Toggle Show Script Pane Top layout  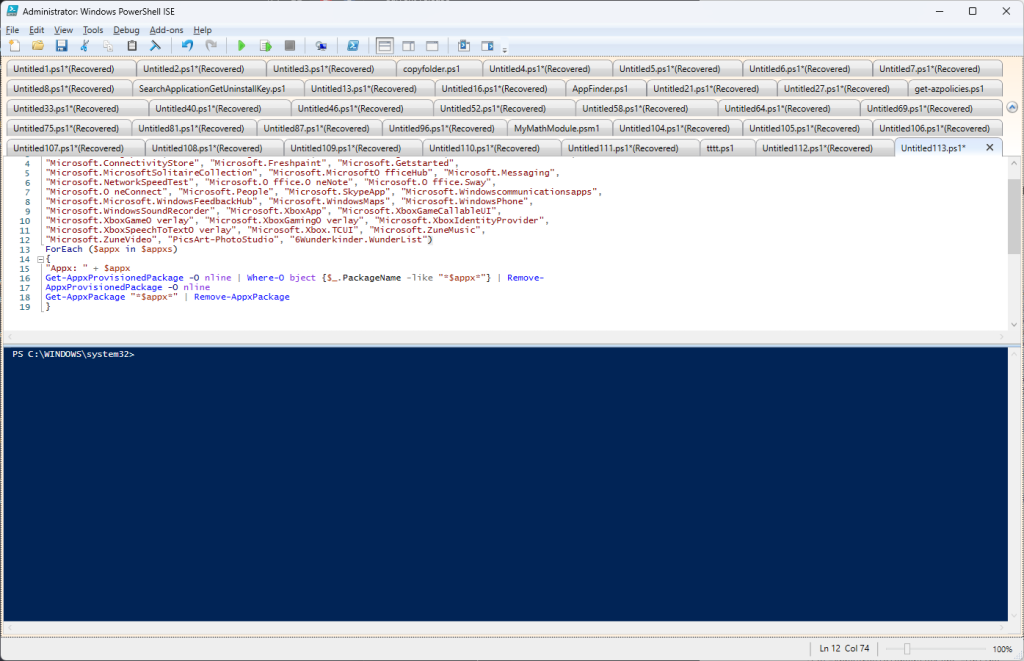385,46
